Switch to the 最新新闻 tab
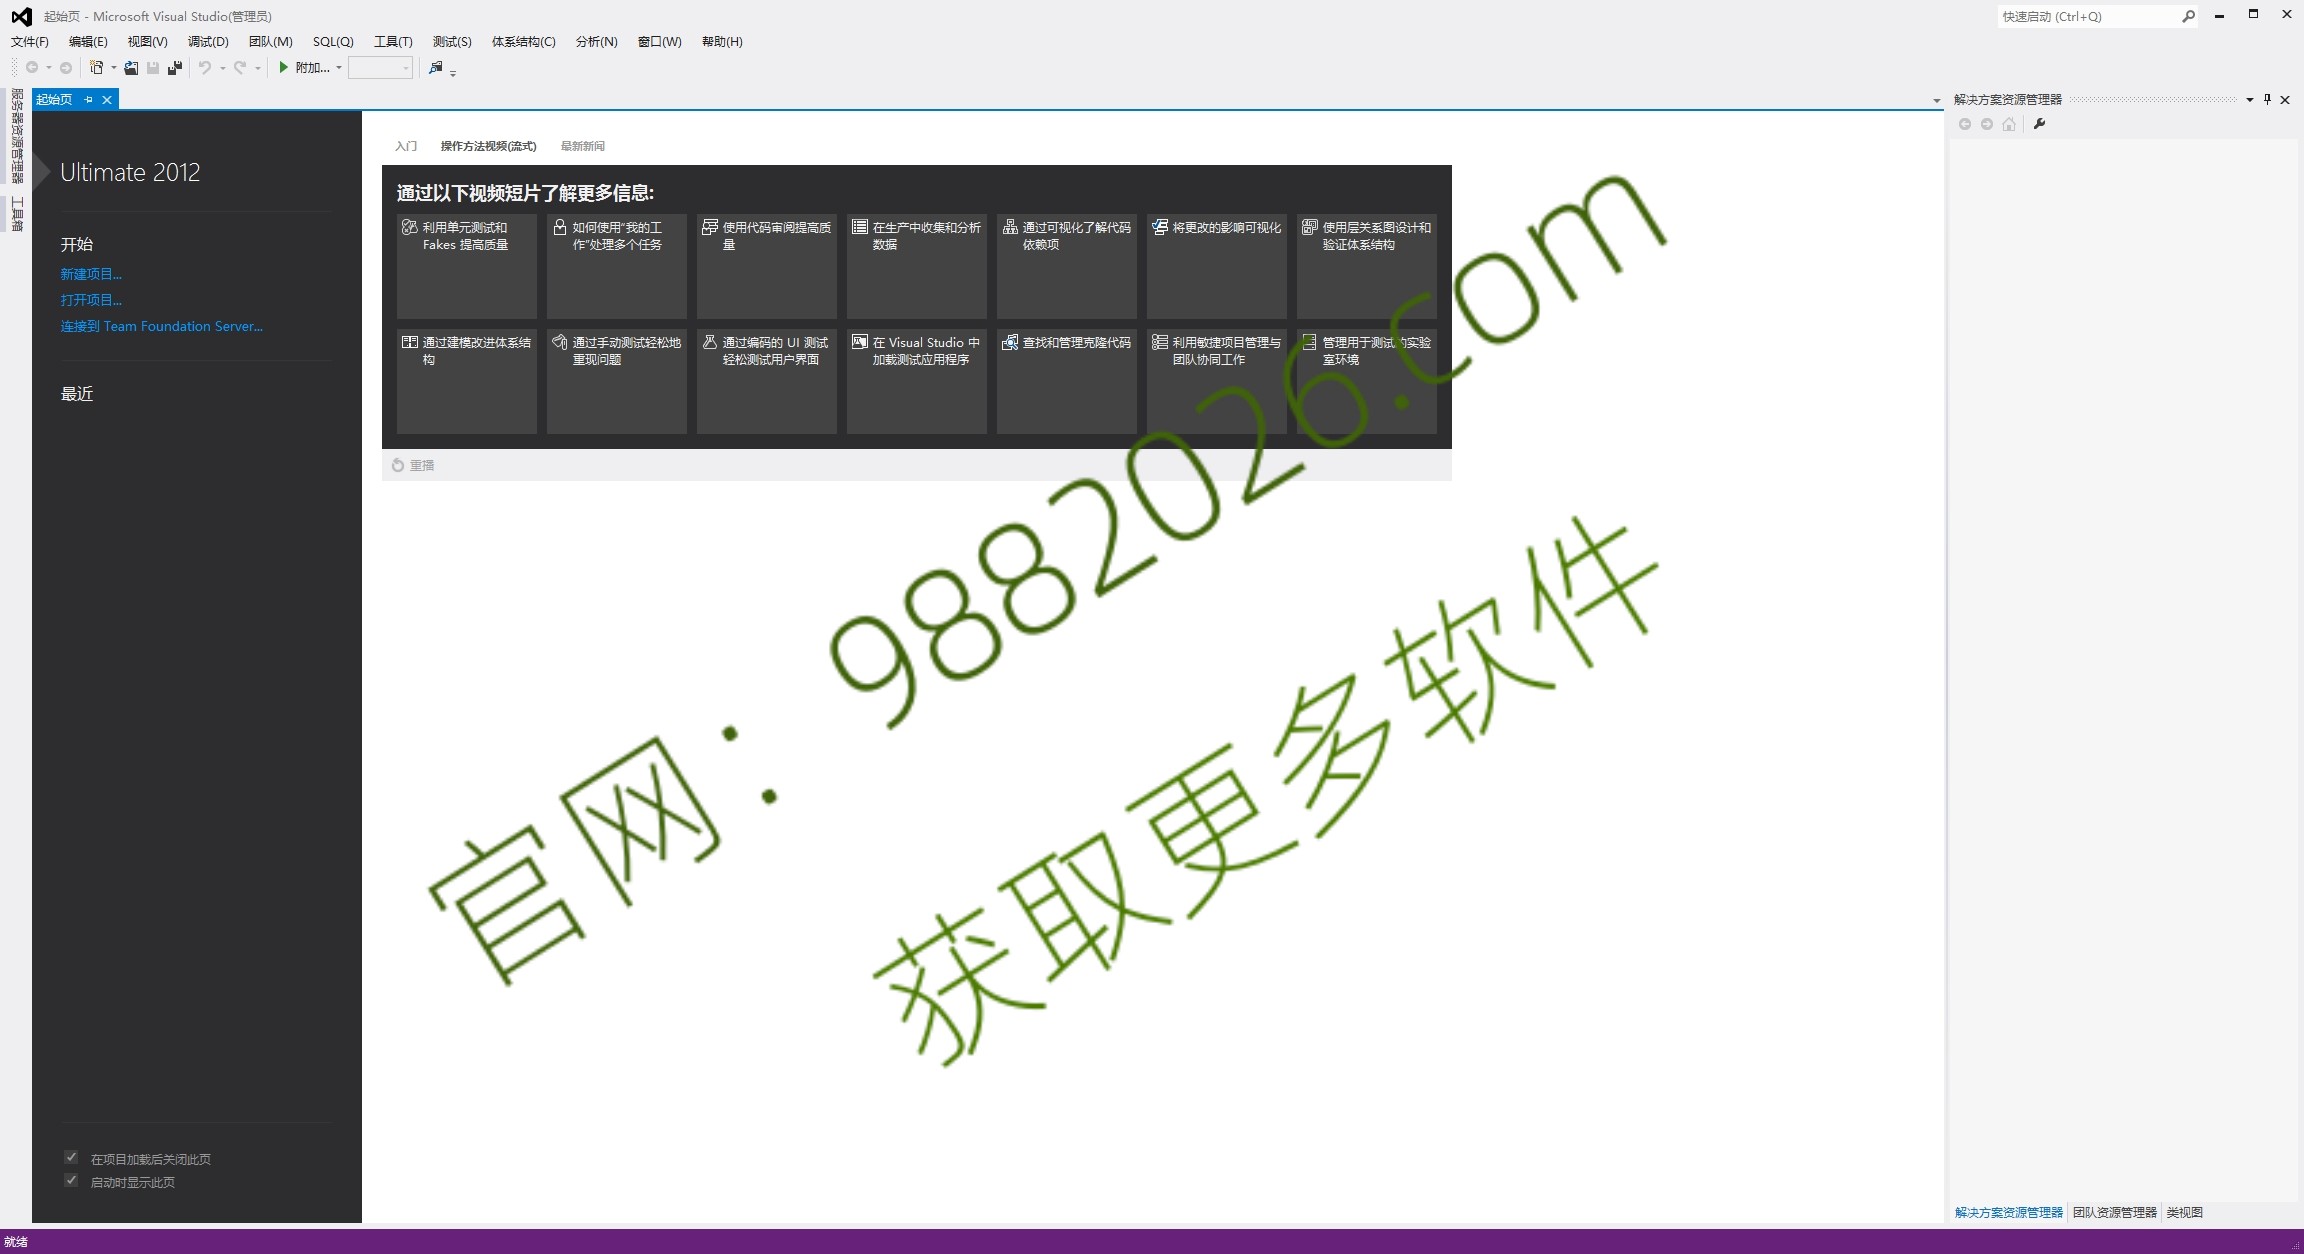 (x=583, y=146)
